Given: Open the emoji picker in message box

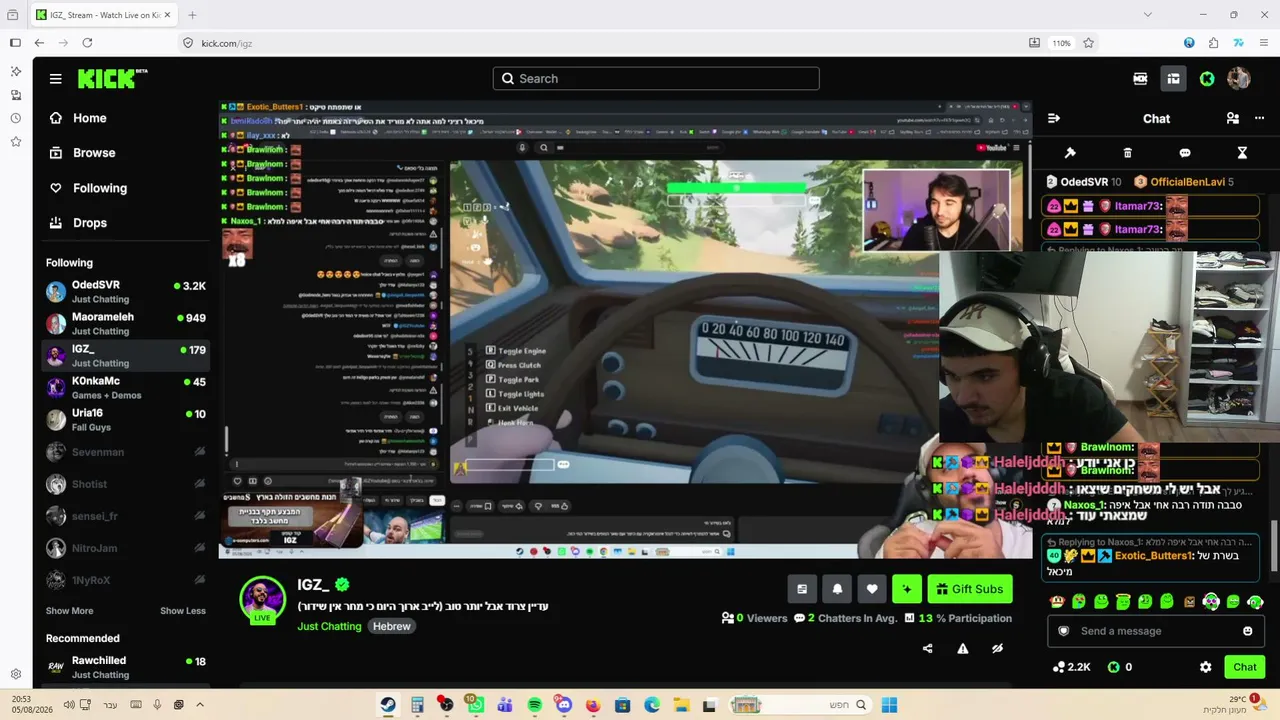Looking at the screenshot, I should (x=1247, y=631).
